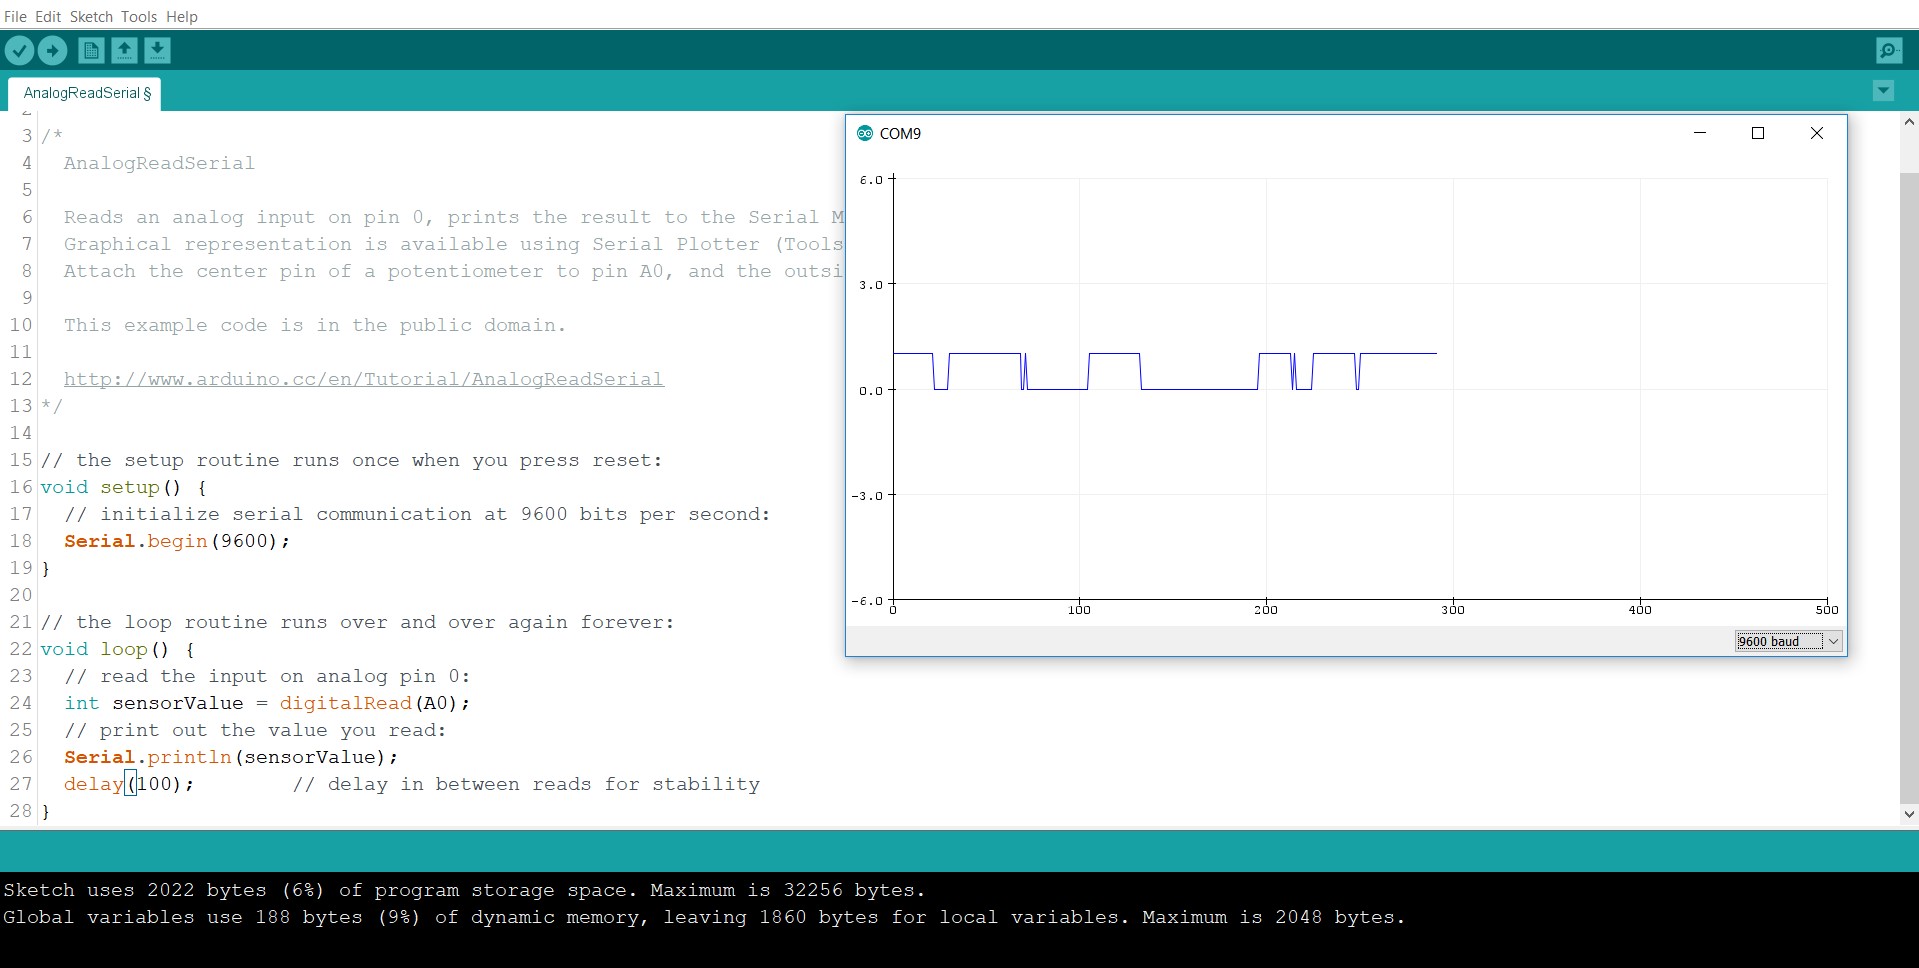Image resolution: width=1919 pixels, height=968 pixels.
Task: Click the 'Global variables use 188 bytes' console line
Action: [704, 917]
